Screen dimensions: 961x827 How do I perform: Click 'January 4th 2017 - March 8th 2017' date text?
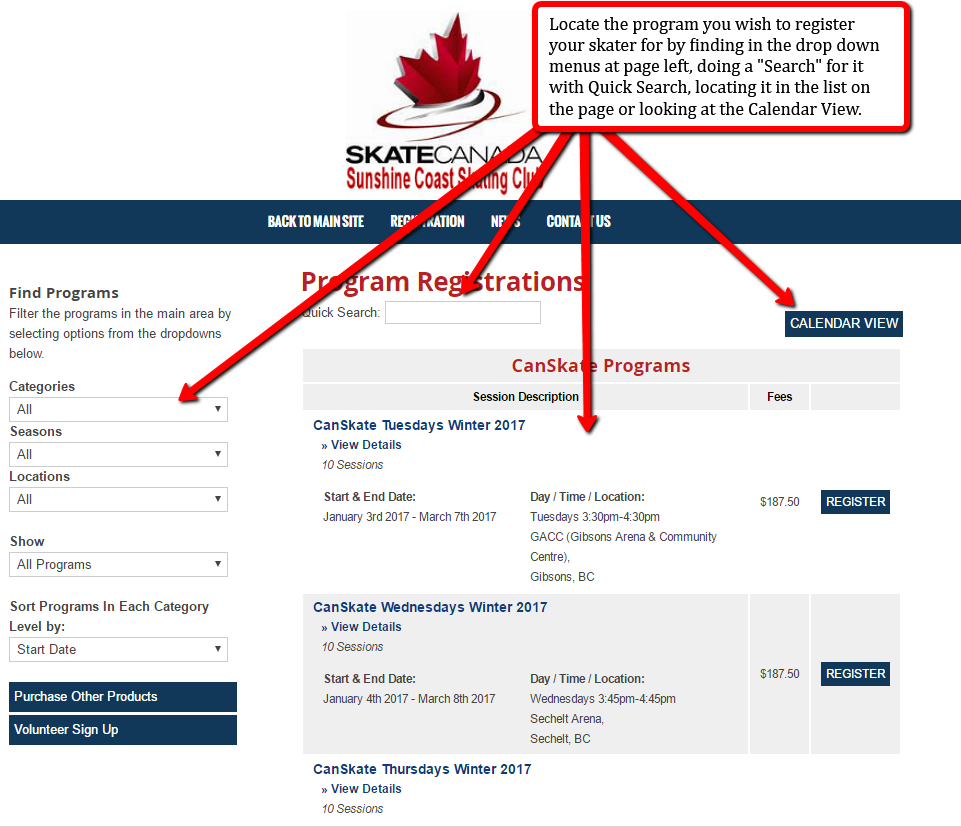[x=409, y=699]
